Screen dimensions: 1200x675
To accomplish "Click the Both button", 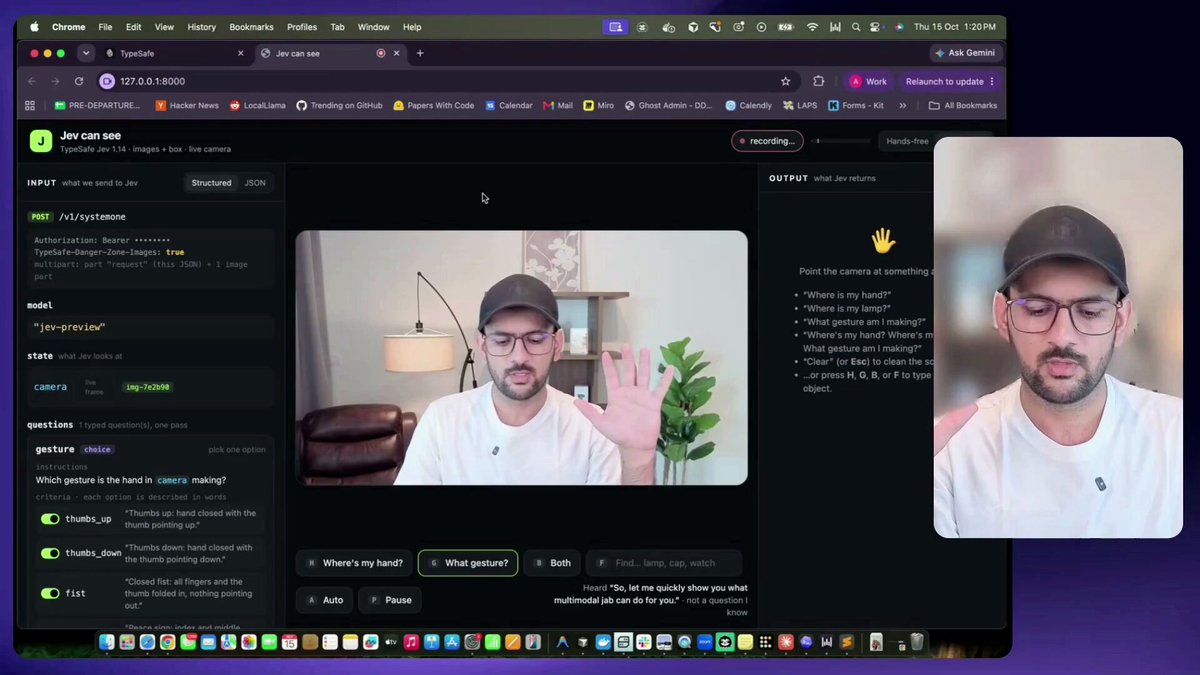I will 552,563.
